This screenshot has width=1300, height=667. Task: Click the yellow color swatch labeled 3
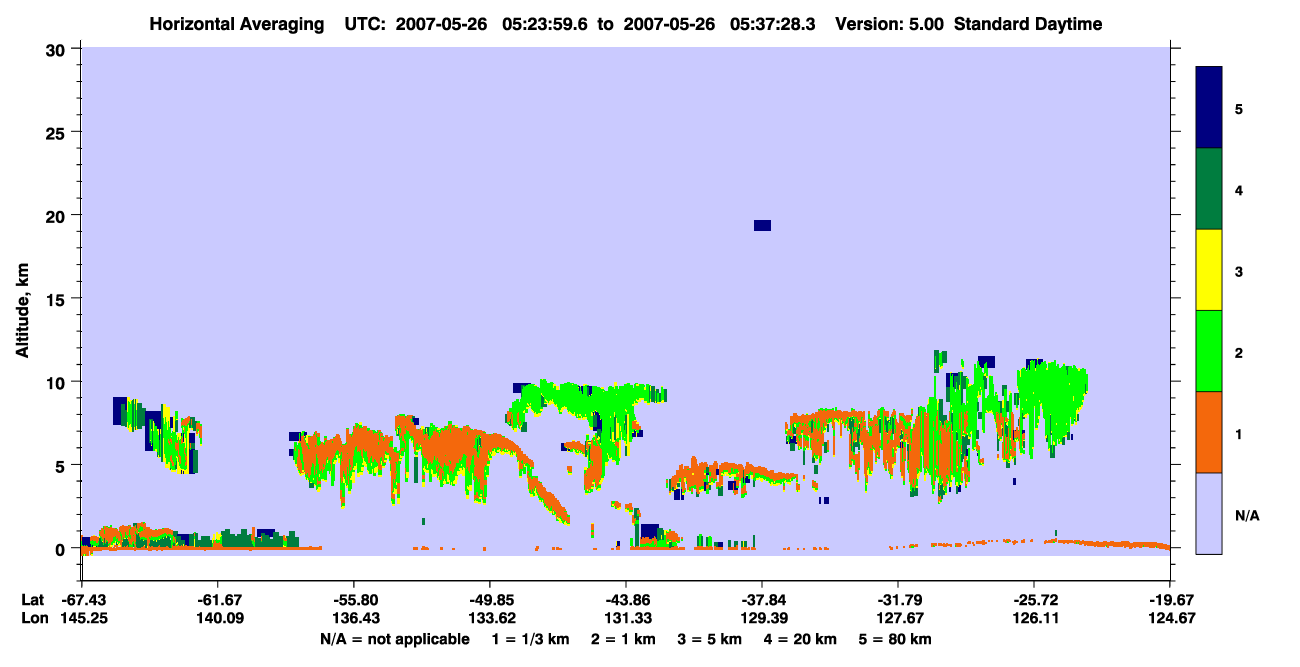click(1209, 270)
